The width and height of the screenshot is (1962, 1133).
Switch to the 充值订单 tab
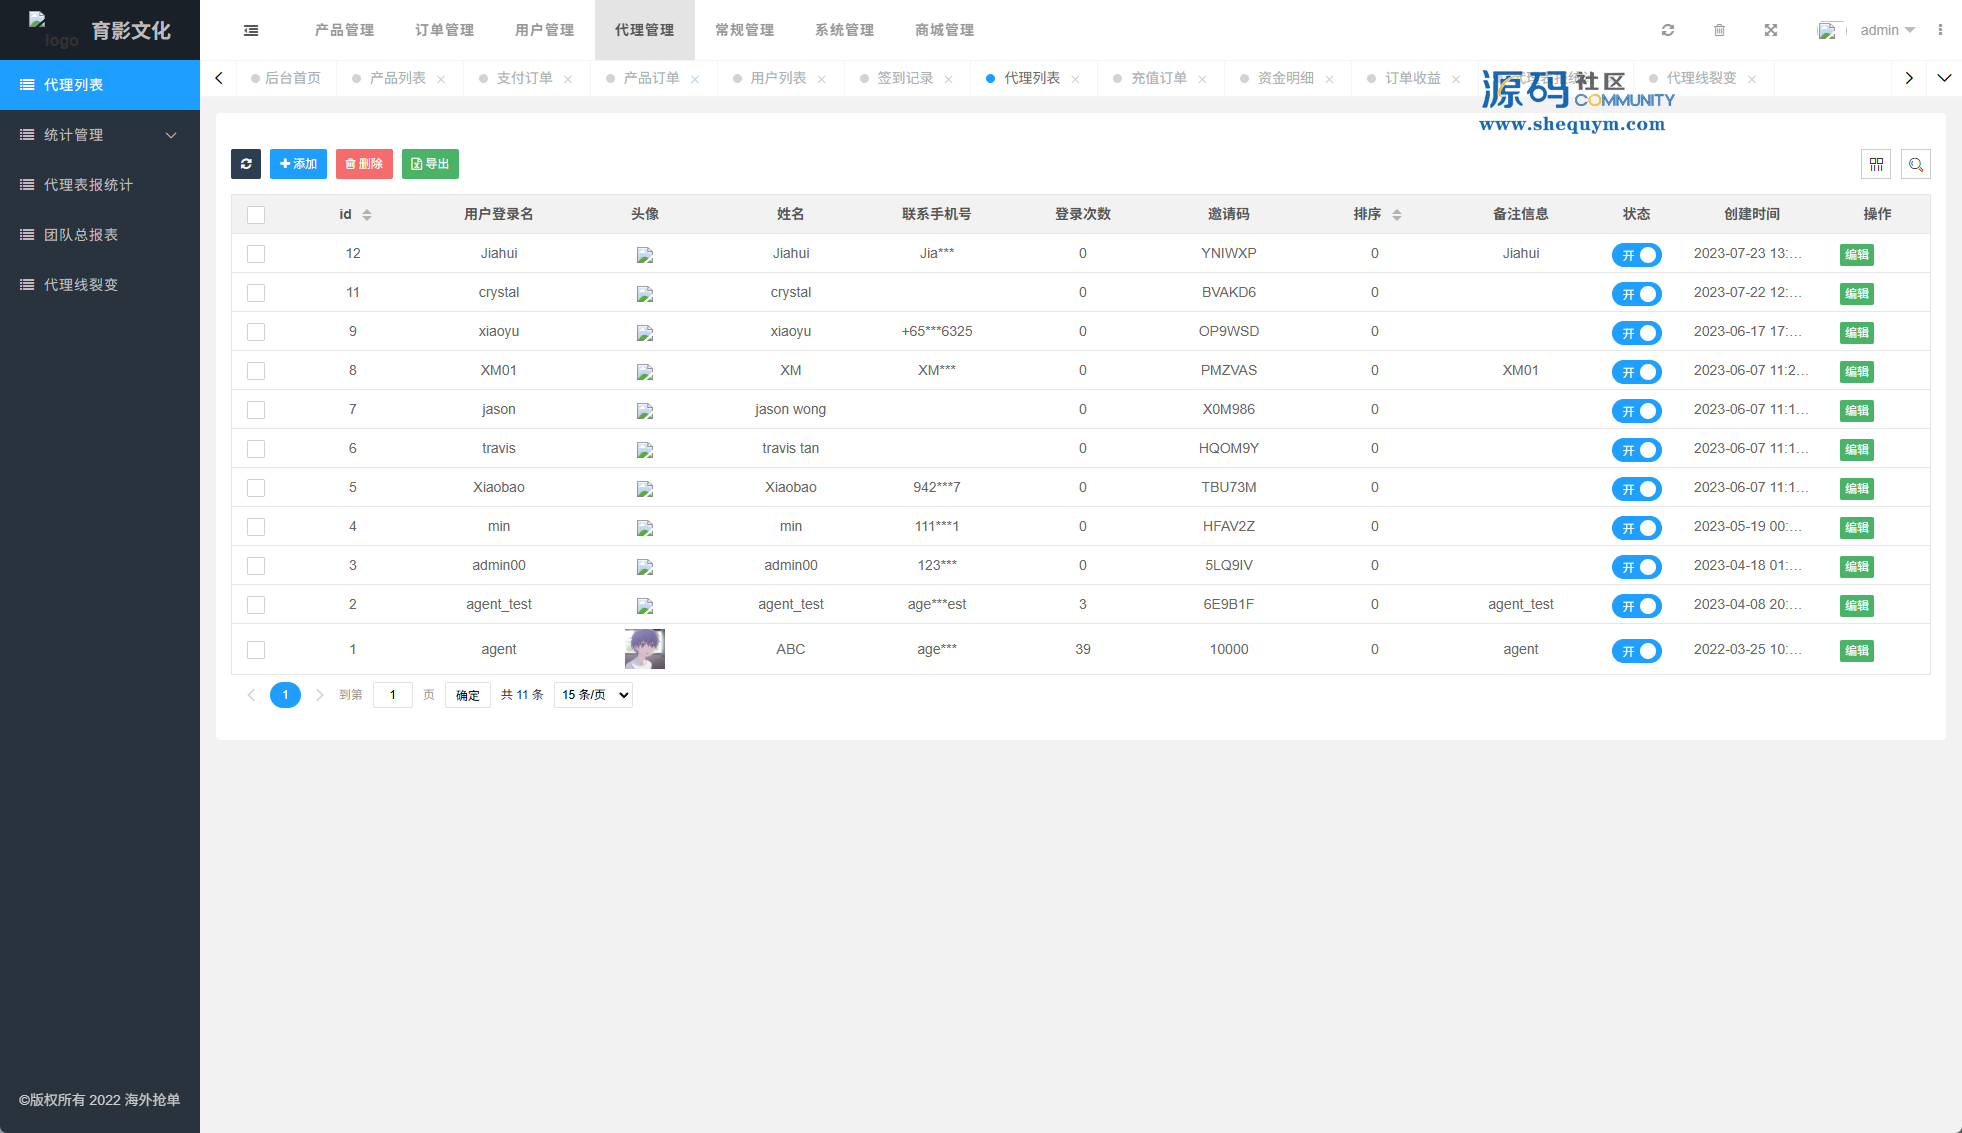[x=1158, y=78]
